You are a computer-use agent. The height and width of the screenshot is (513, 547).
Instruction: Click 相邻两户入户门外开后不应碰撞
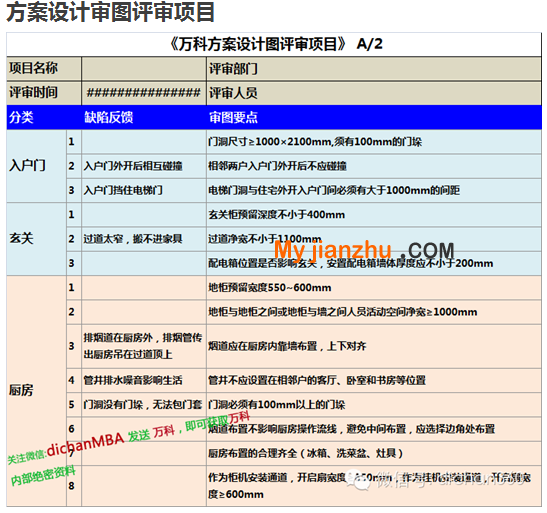click(x=277, y=166)
